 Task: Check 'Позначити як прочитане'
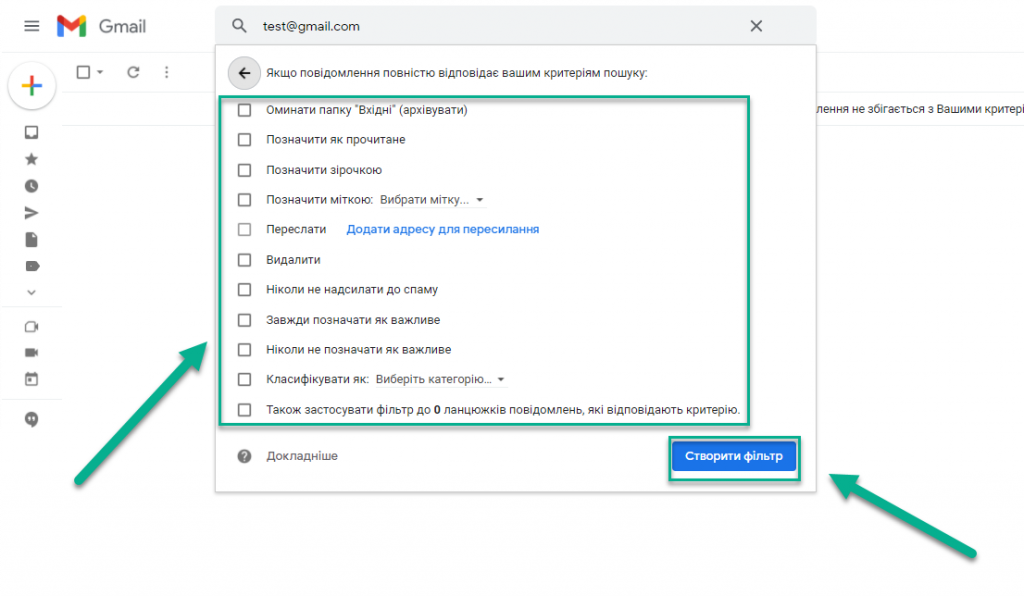[244, 140]
